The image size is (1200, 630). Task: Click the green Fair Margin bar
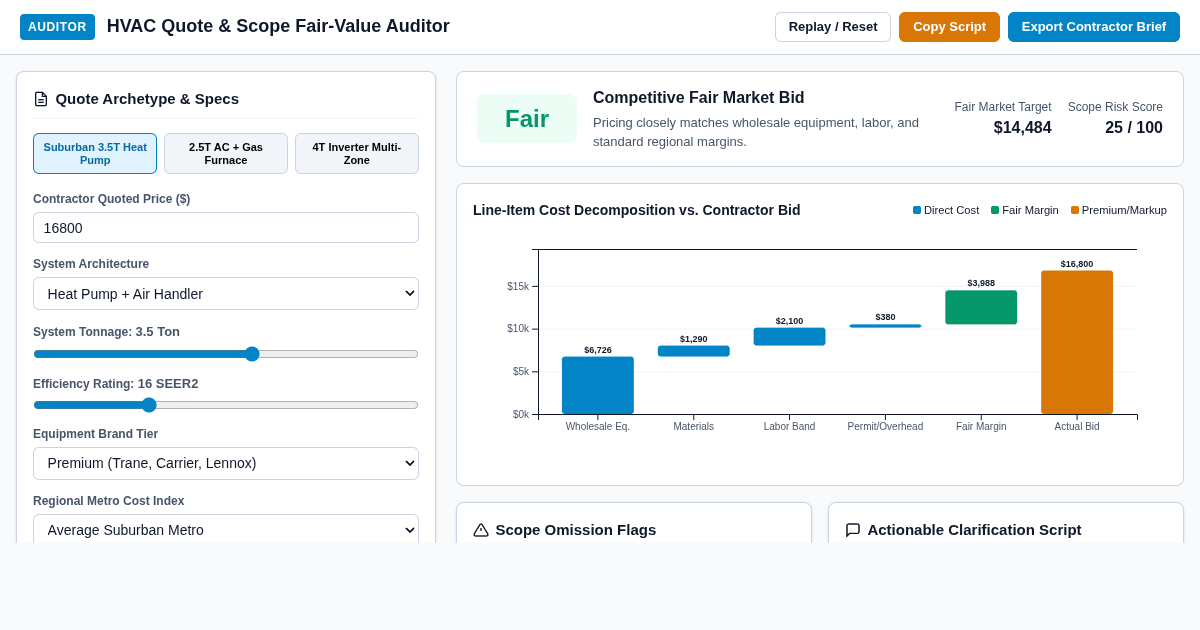coord(981,307)
